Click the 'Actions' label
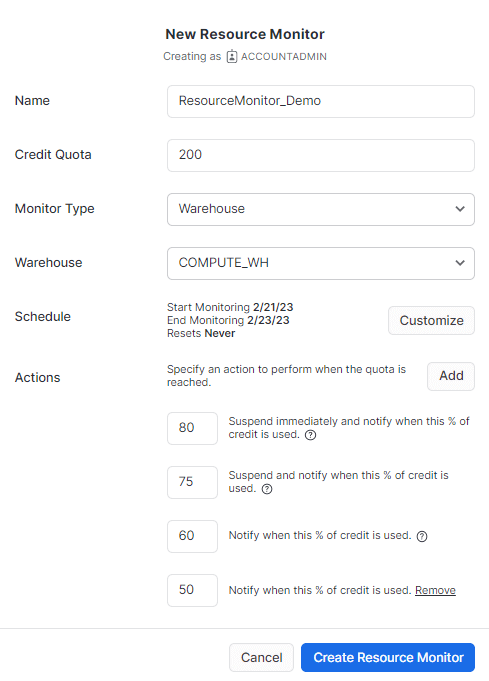This screenshot has width=489, height=681. [x=37, y=377]
